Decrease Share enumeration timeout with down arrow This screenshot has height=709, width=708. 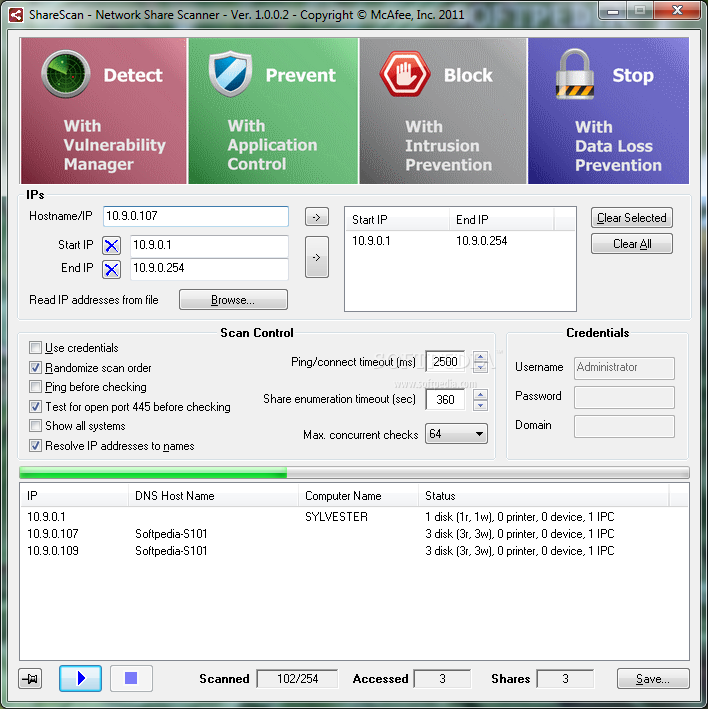pyautogui.click(x=480, y=405)
